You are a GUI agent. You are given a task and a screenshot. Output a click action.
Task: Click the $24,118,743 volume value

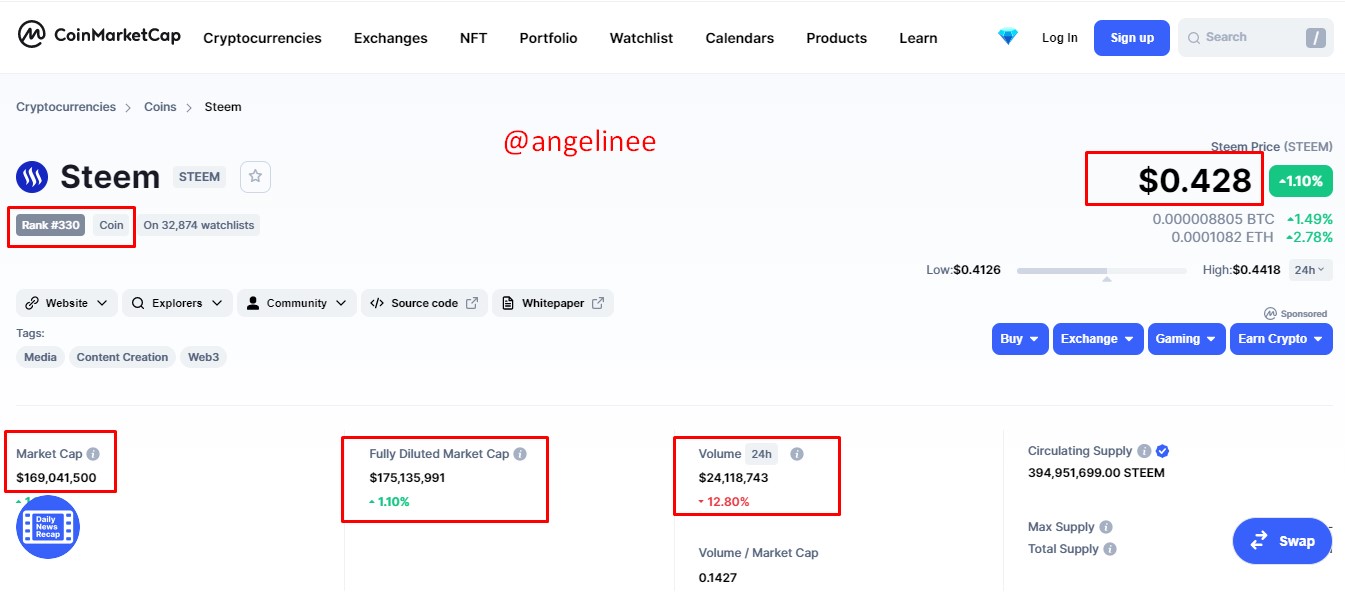[x=733, y=478]
